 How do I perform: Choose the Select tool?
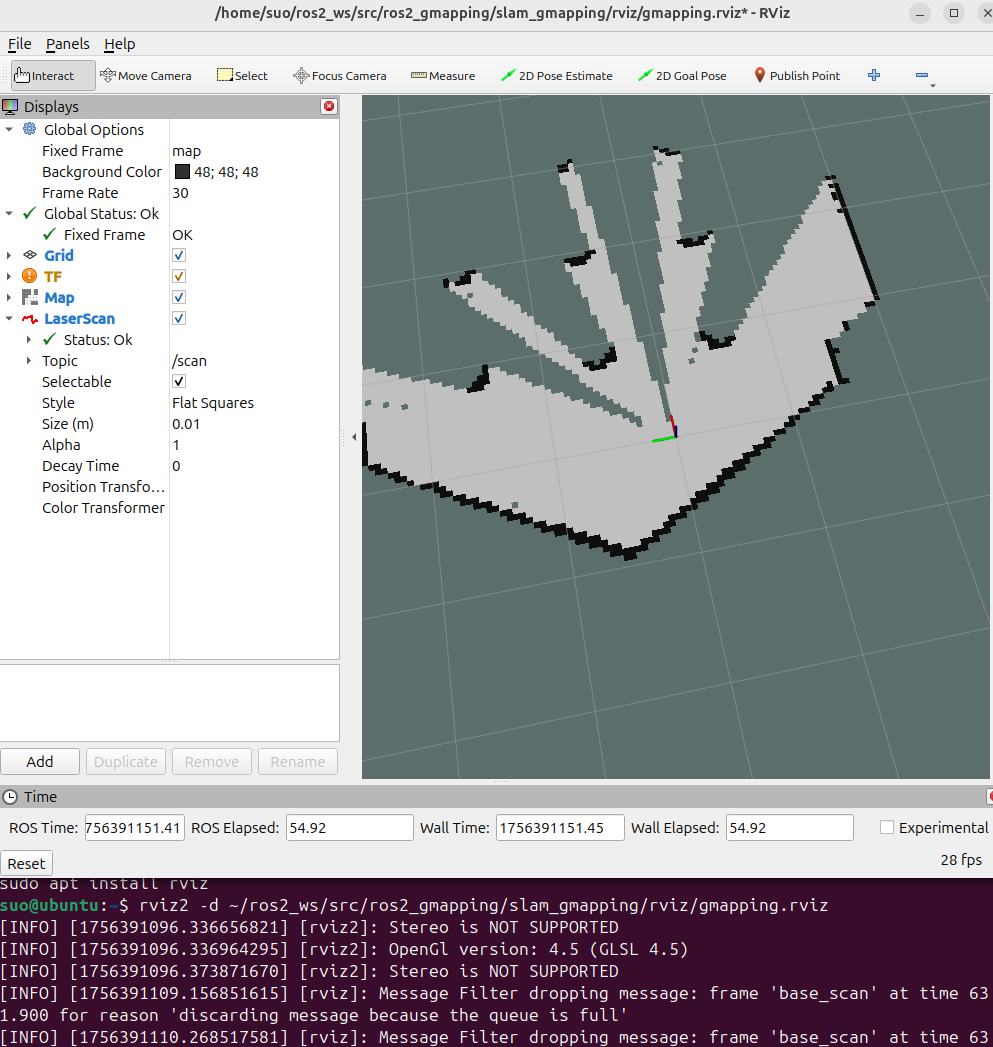coord(242,75)
